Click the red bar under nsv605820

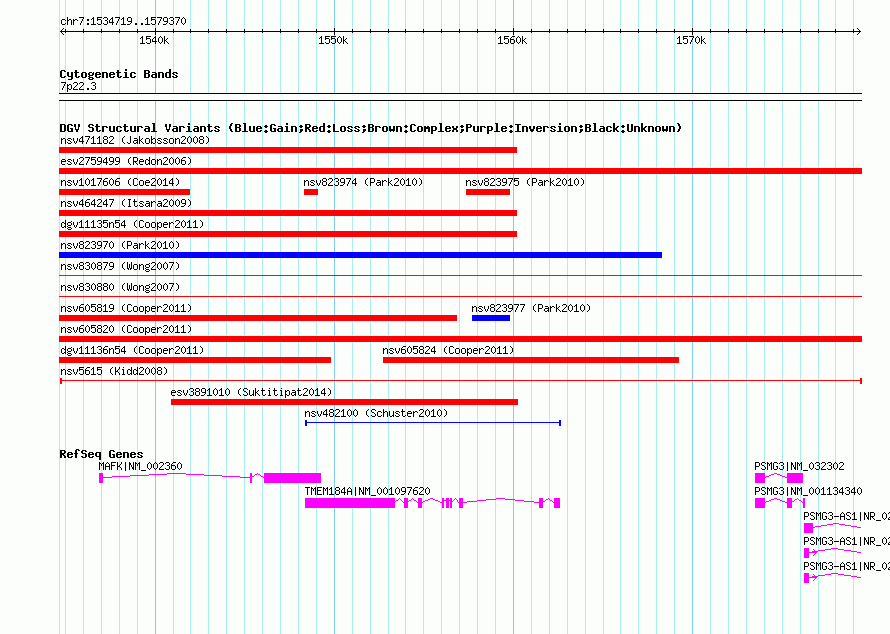[460, 339]
